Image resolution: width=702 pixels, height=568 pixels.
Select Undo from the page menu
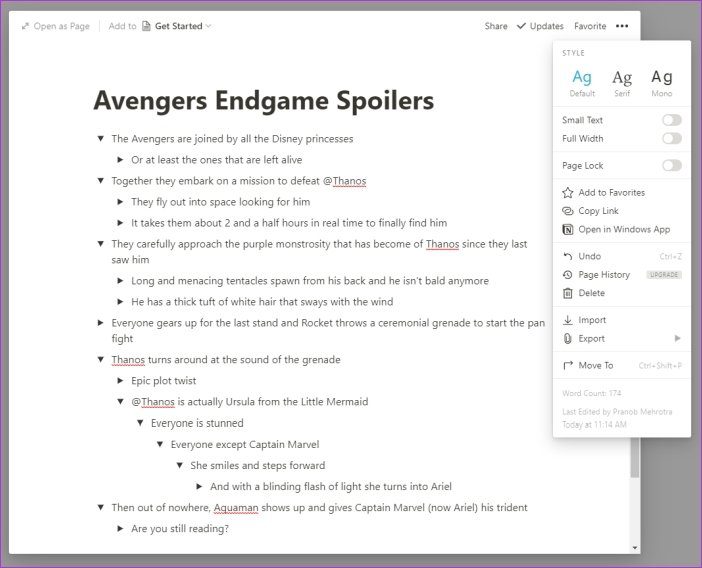pyautogui.click(x=622, y=256)
